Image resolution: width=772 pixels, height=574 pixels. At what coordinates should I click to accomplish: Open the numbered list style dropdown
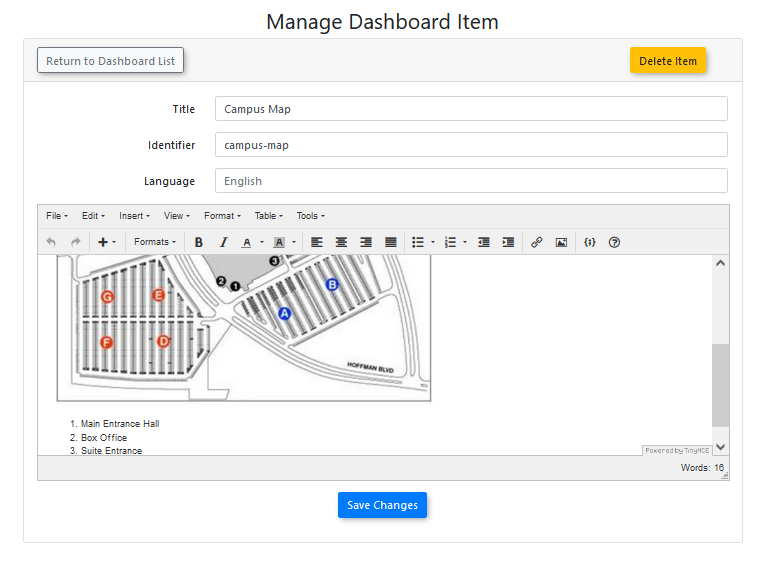[465, 242]
